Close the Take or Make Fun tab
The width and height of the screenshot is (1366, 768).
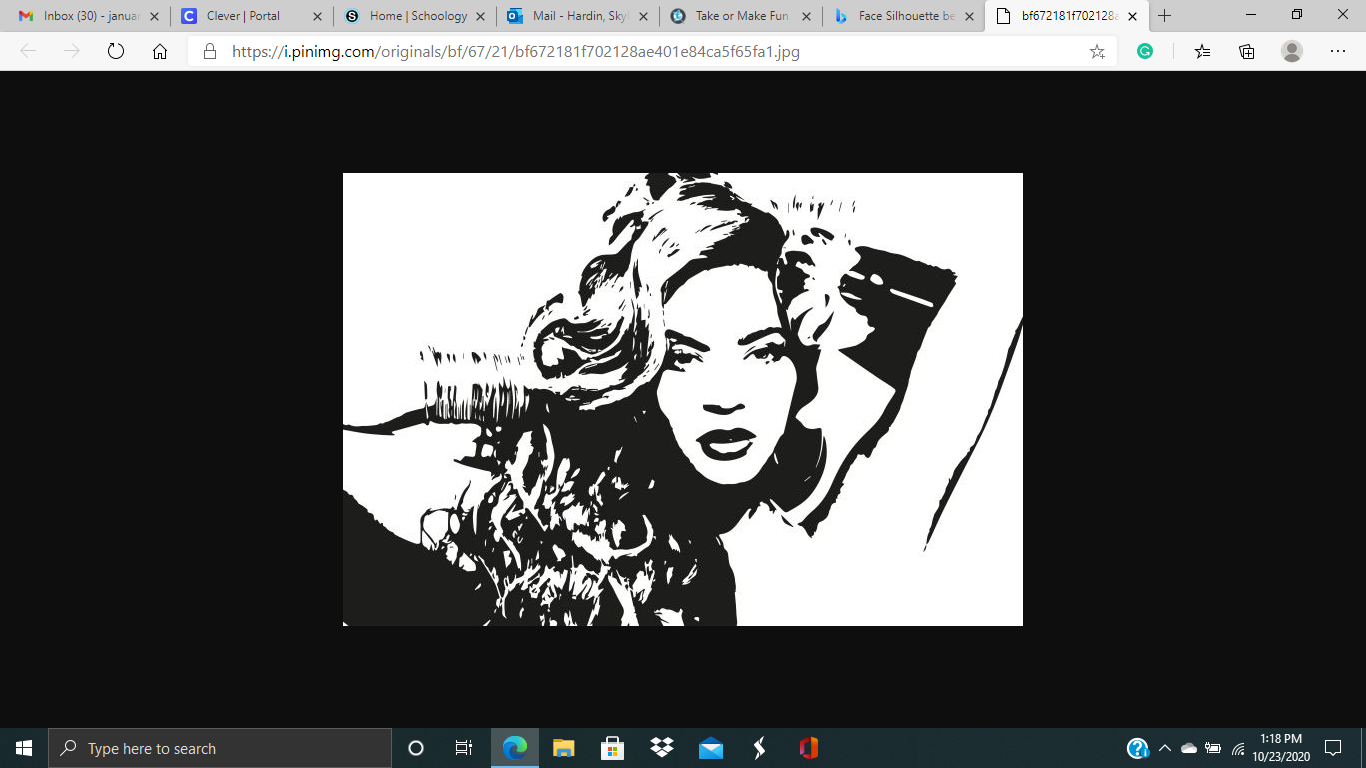[806, 16]
